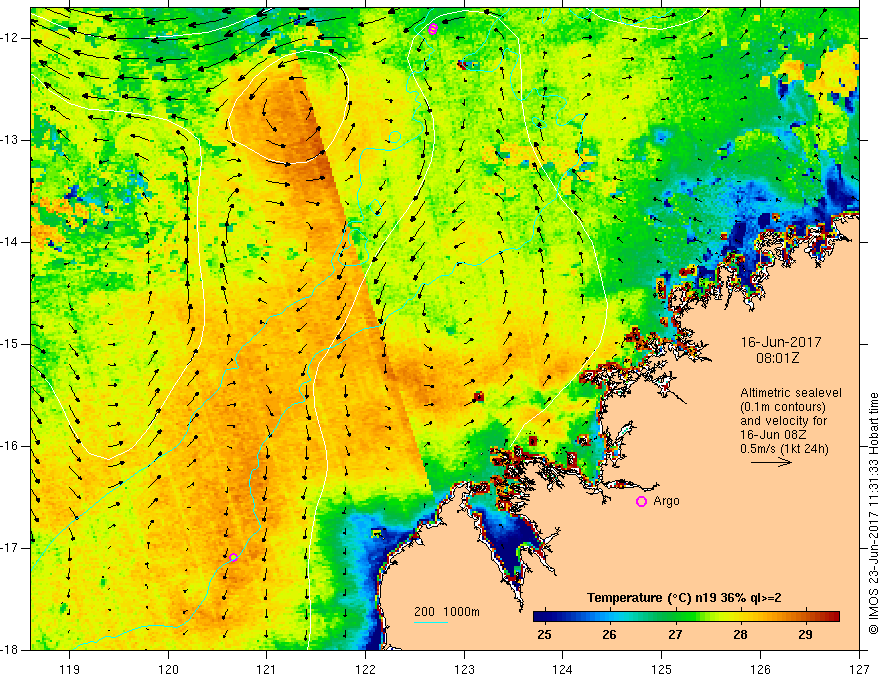Click the latitude axis label '-14'

coord(10,242)
